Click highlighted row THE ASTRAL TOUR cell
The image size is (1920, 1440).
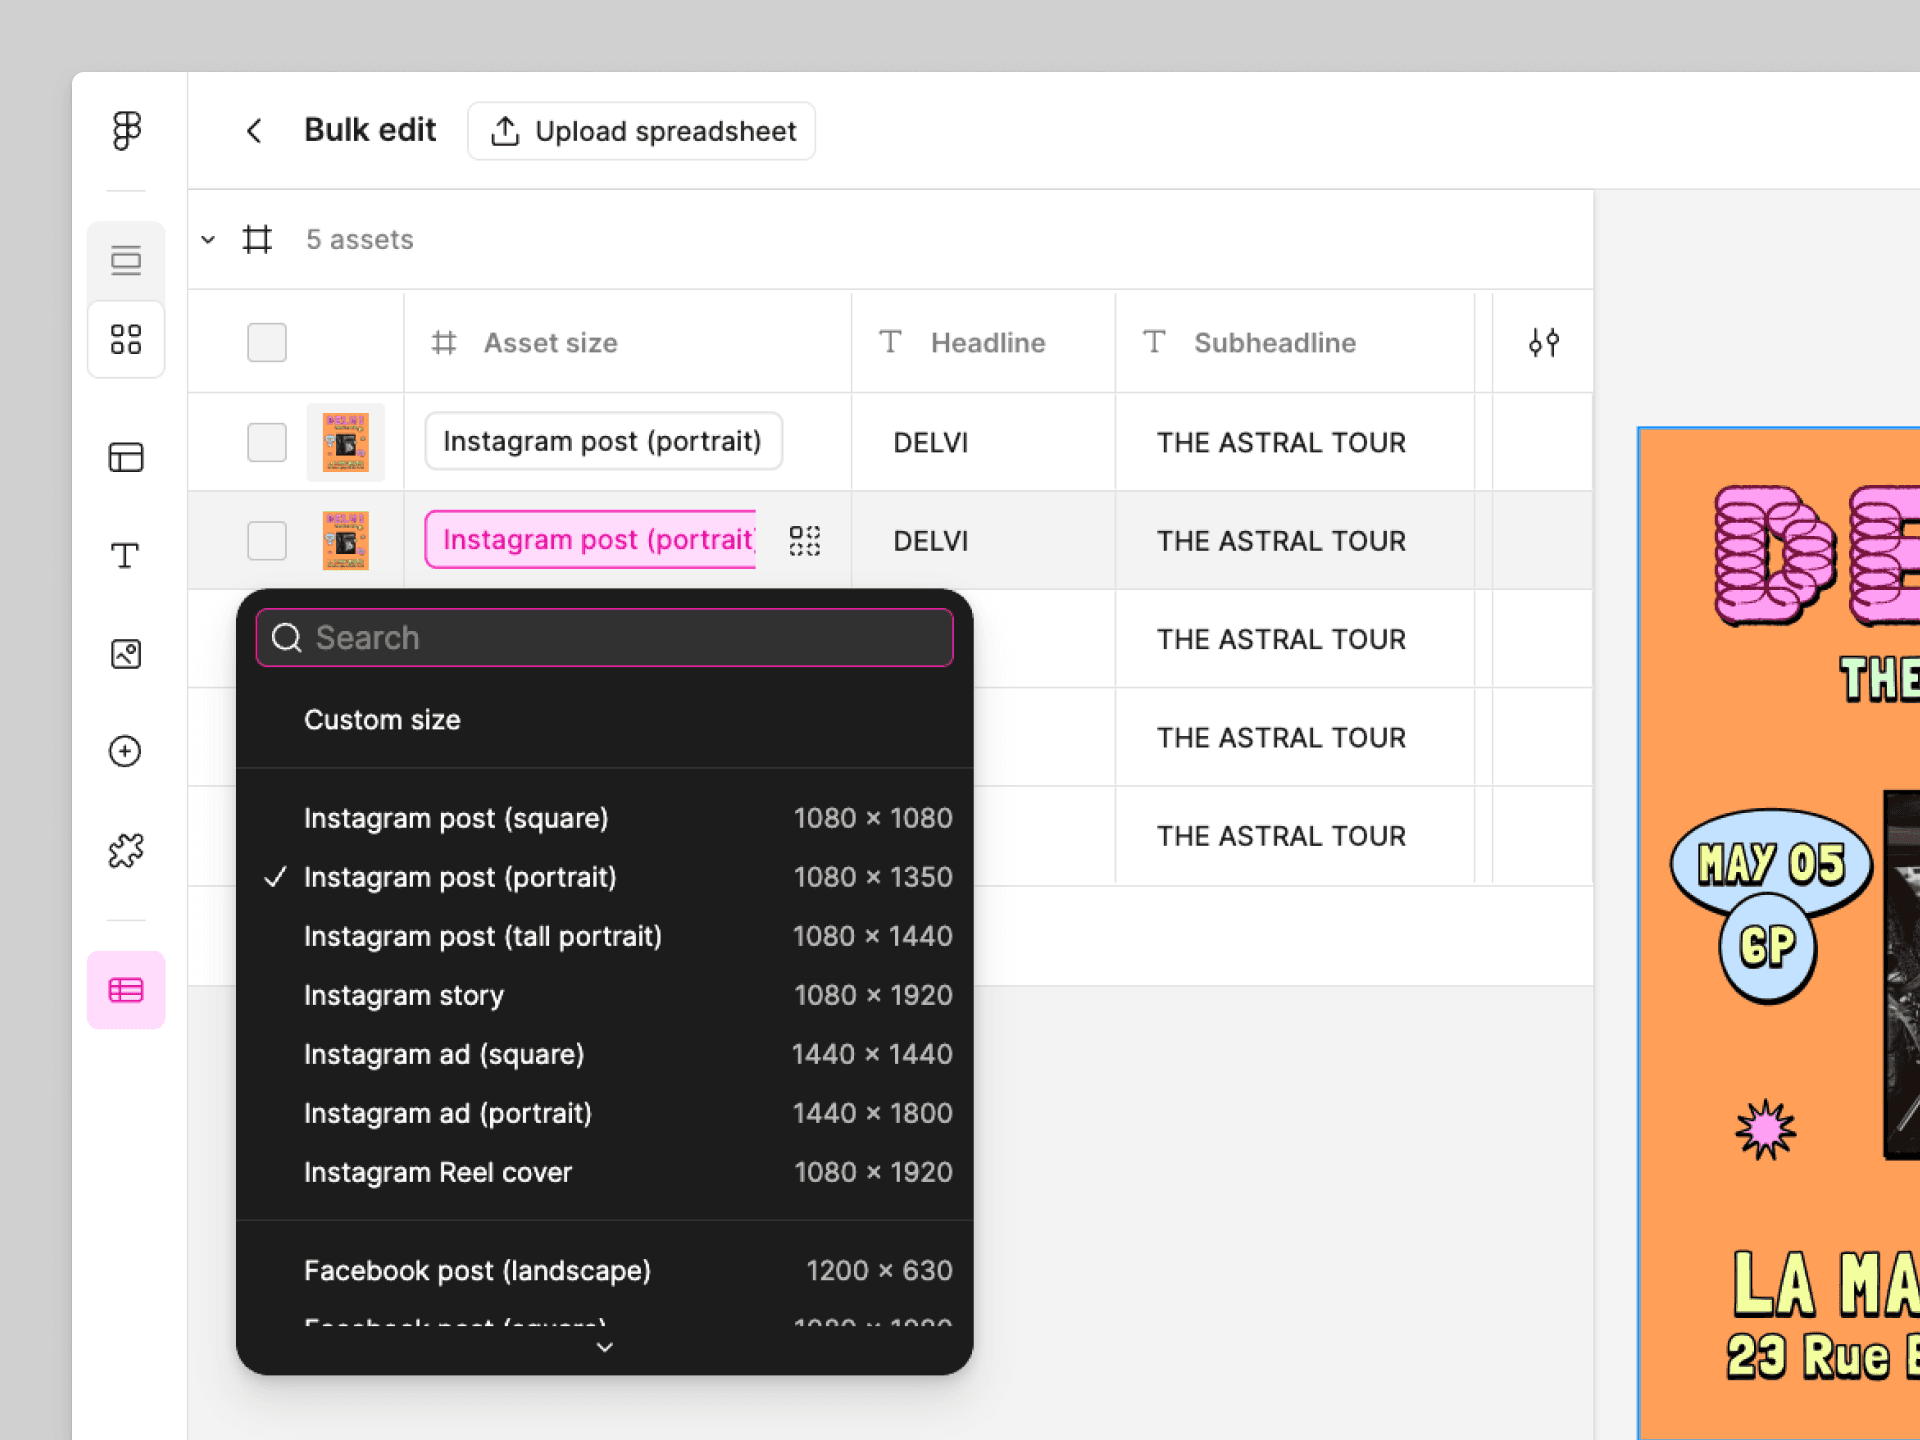coord(1295,541)
